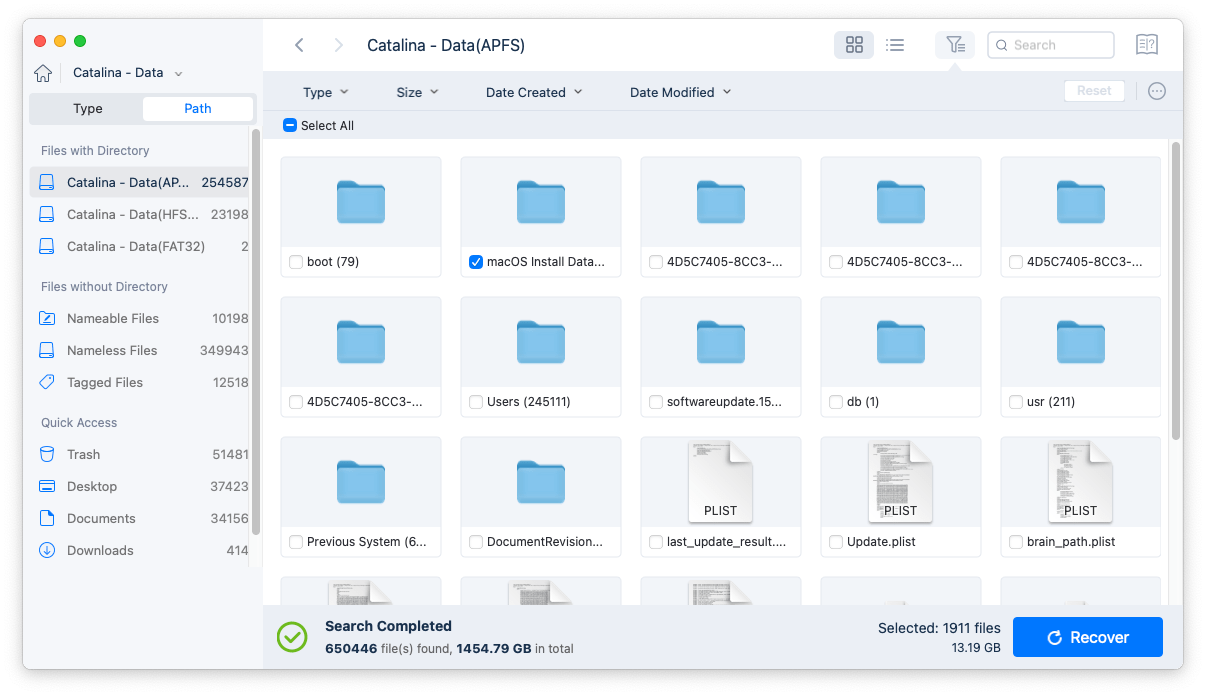Screen dimensions: 1206x696
Task: Open the Type filter dropdown
Action: tap(325, 91)
